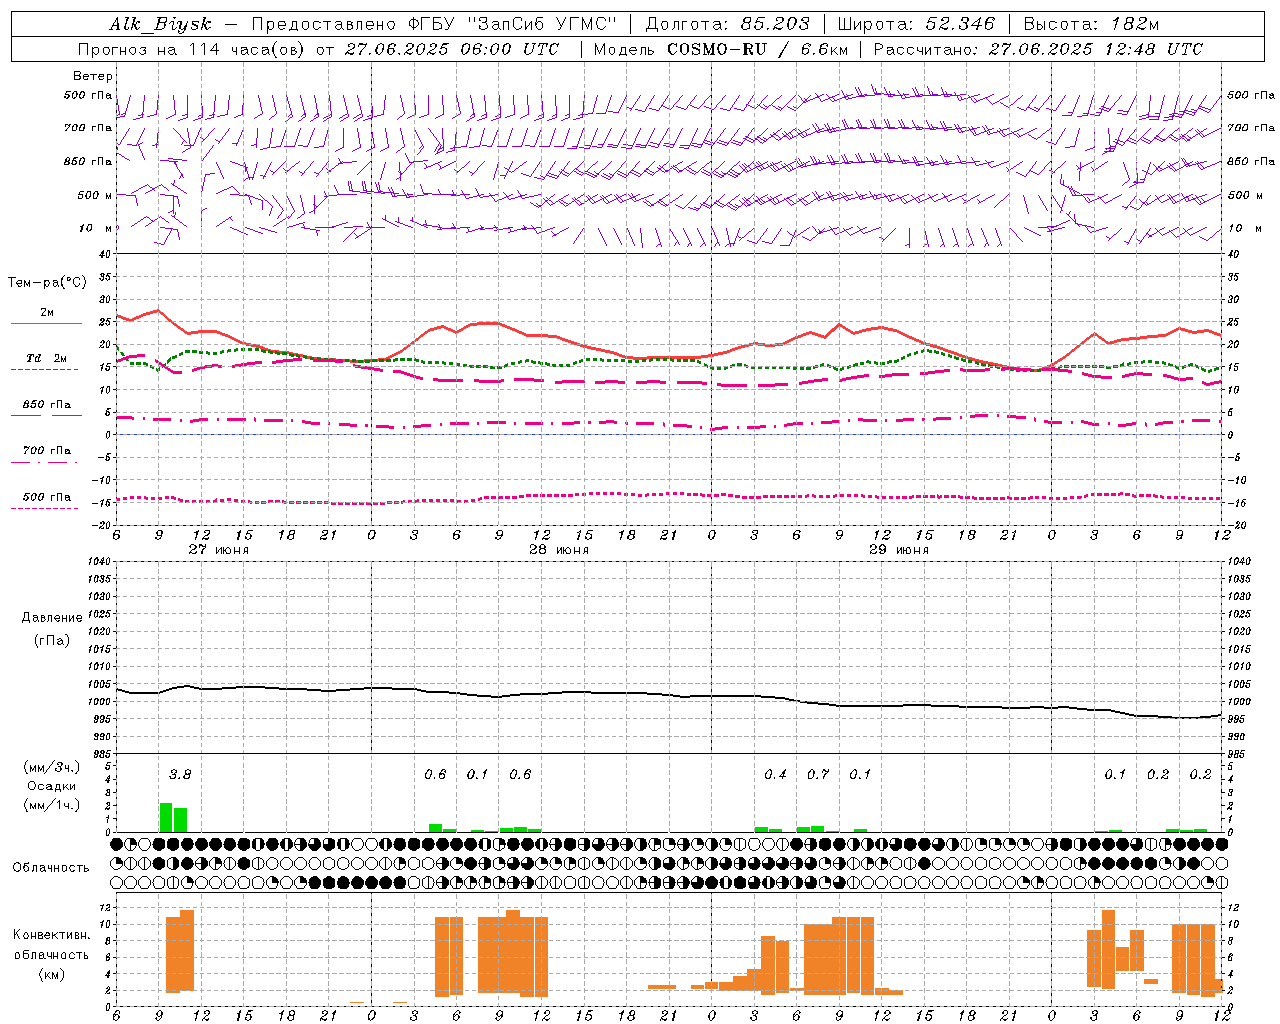
Task: Click the 0.7 precipitation total value
Action: [818, 774]
